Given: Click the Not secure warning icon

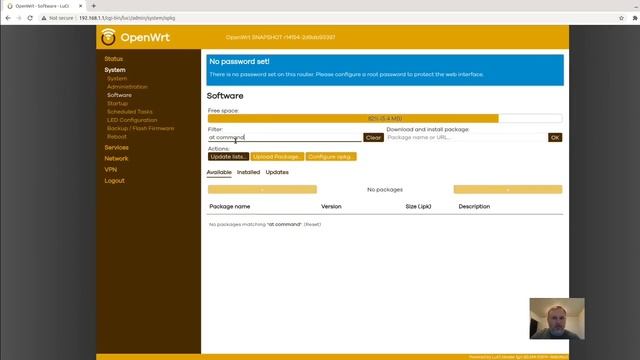Looking at the screenshot, I should pos(44,18).
